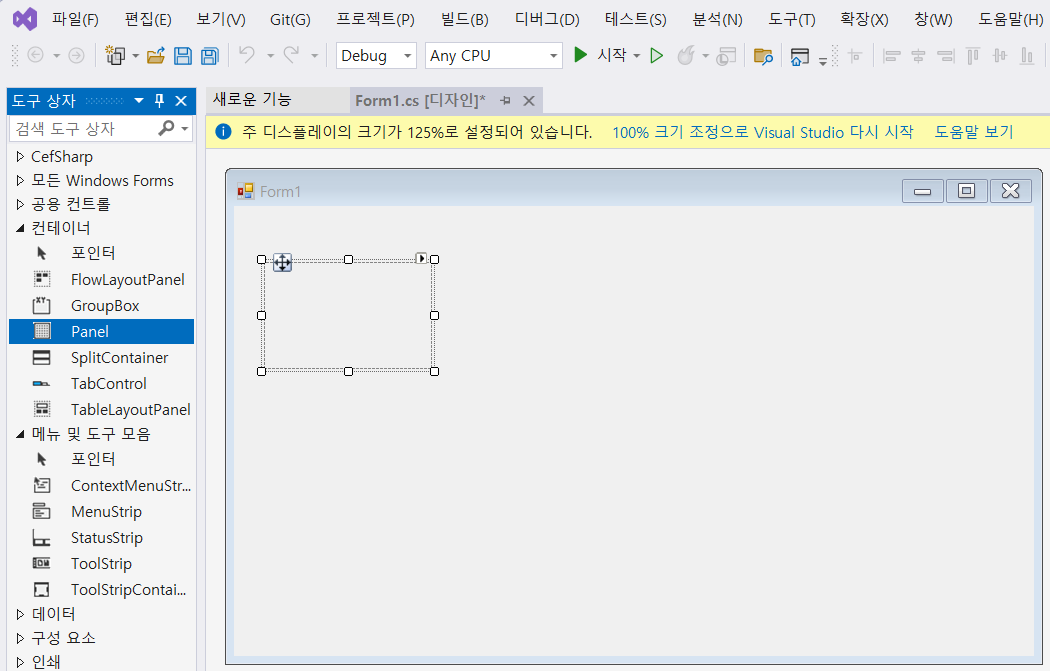Click the hot reload flame icon
Screen dimensions: 1050x671
pos(686,56)
